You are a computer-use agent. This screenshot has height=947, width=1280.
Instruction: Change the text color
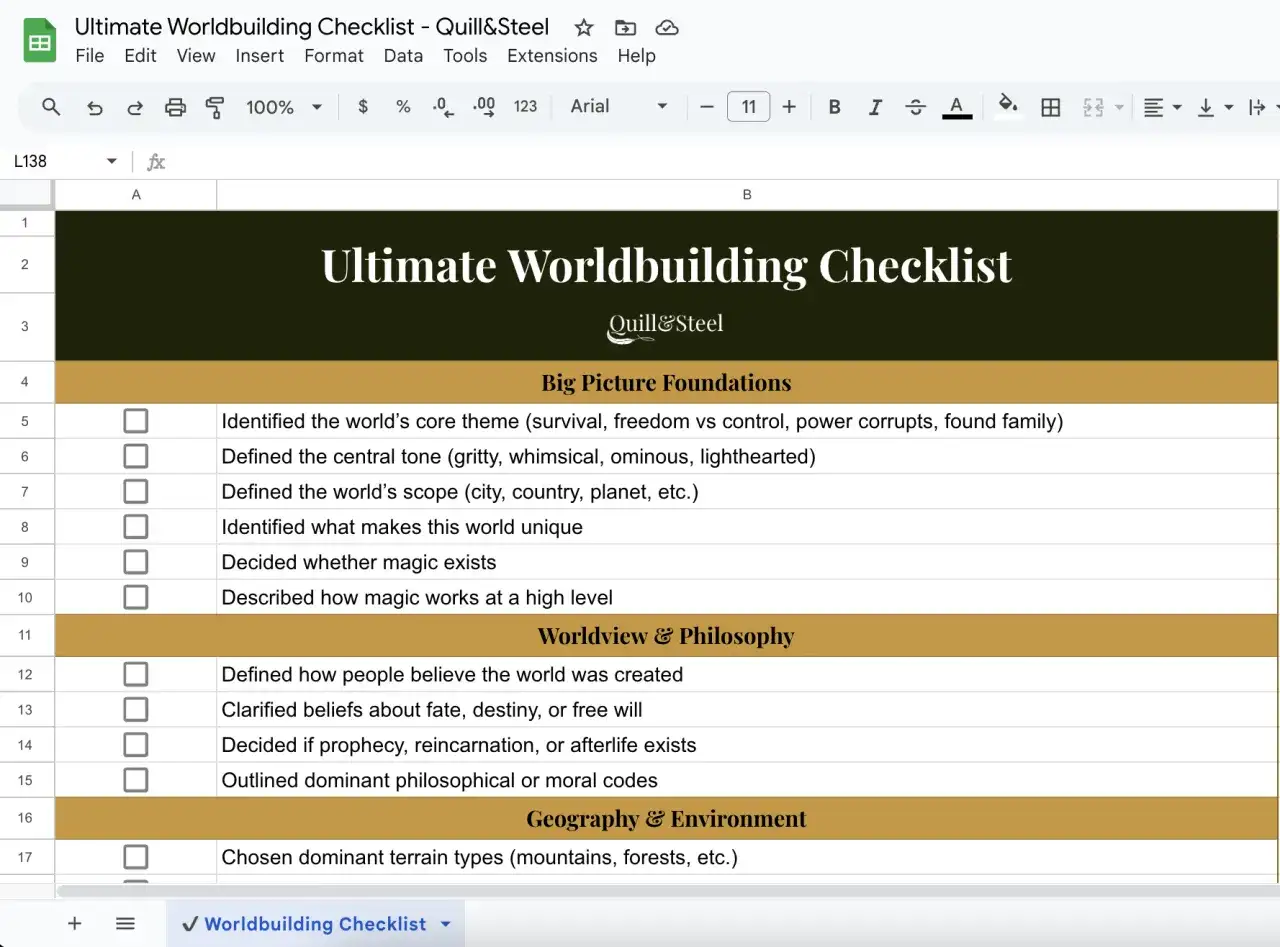(956, 107)
